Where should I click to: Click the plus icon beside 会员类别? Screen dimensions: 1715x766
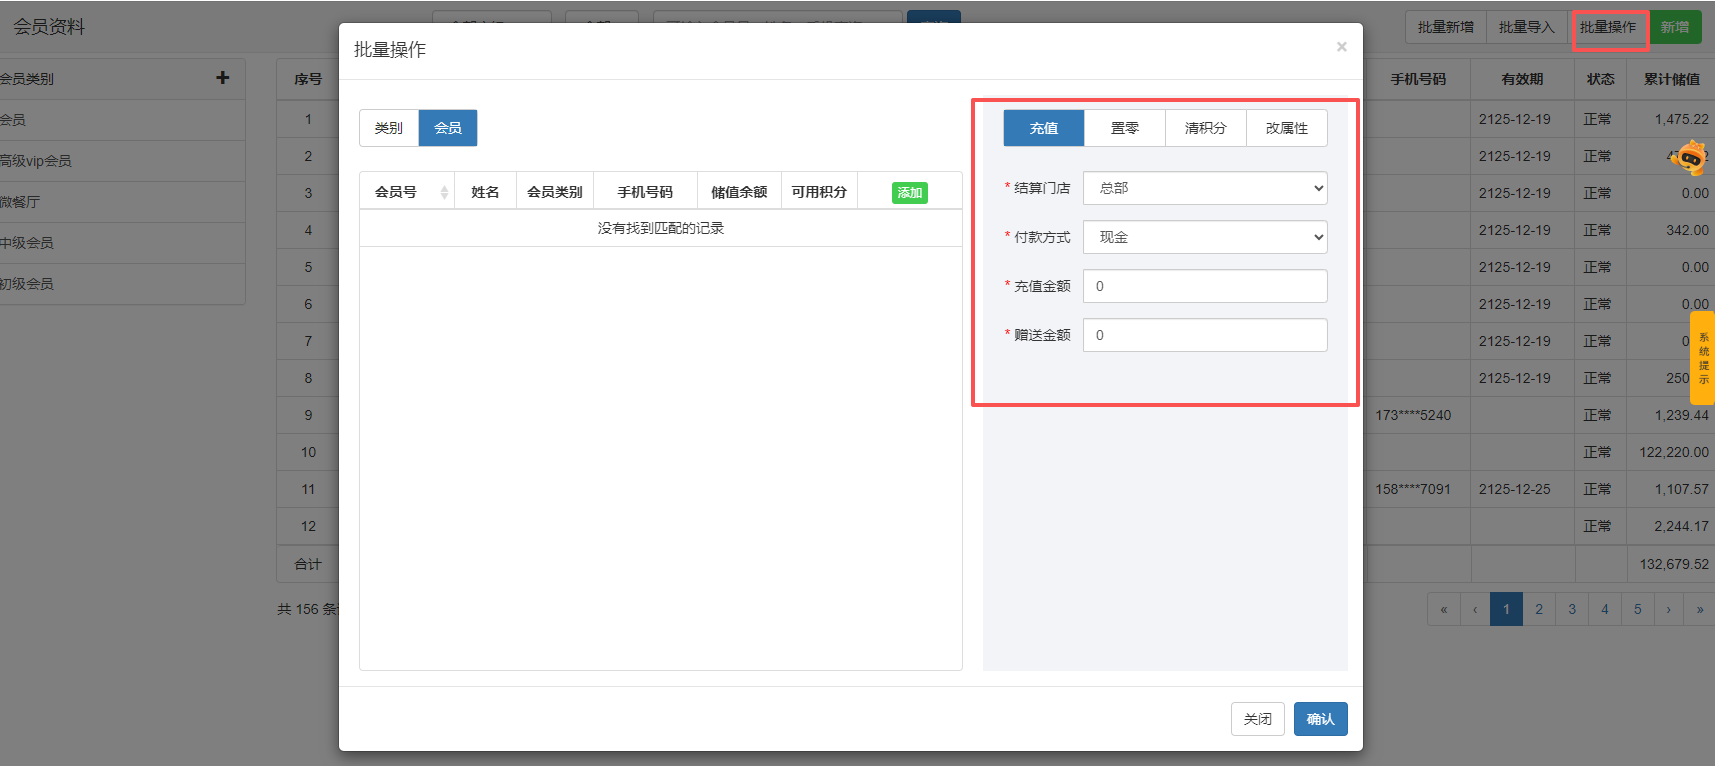222,78
